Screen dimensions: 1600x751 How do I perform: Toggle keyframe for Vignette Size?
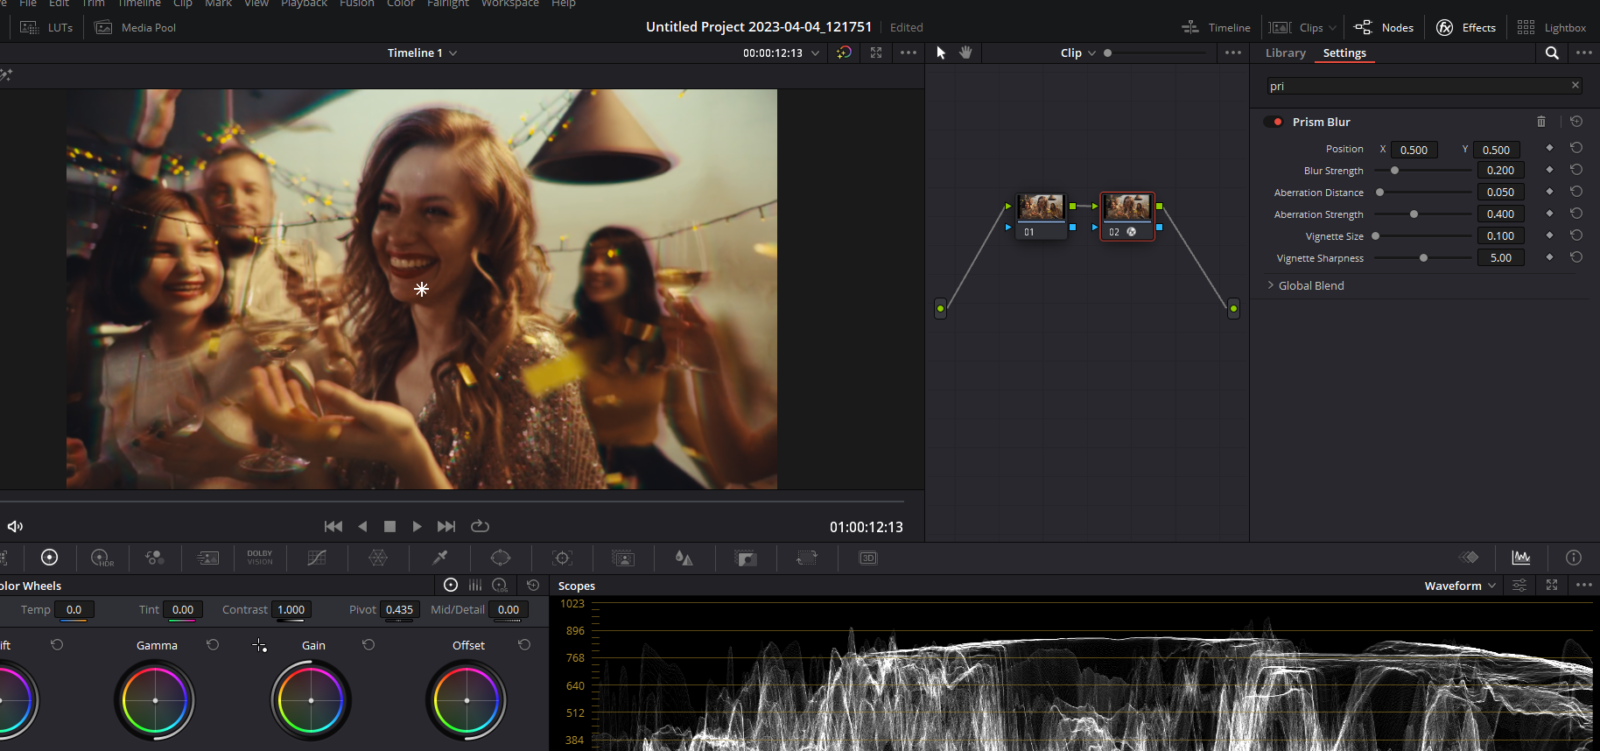click(x=1549, y=236)
